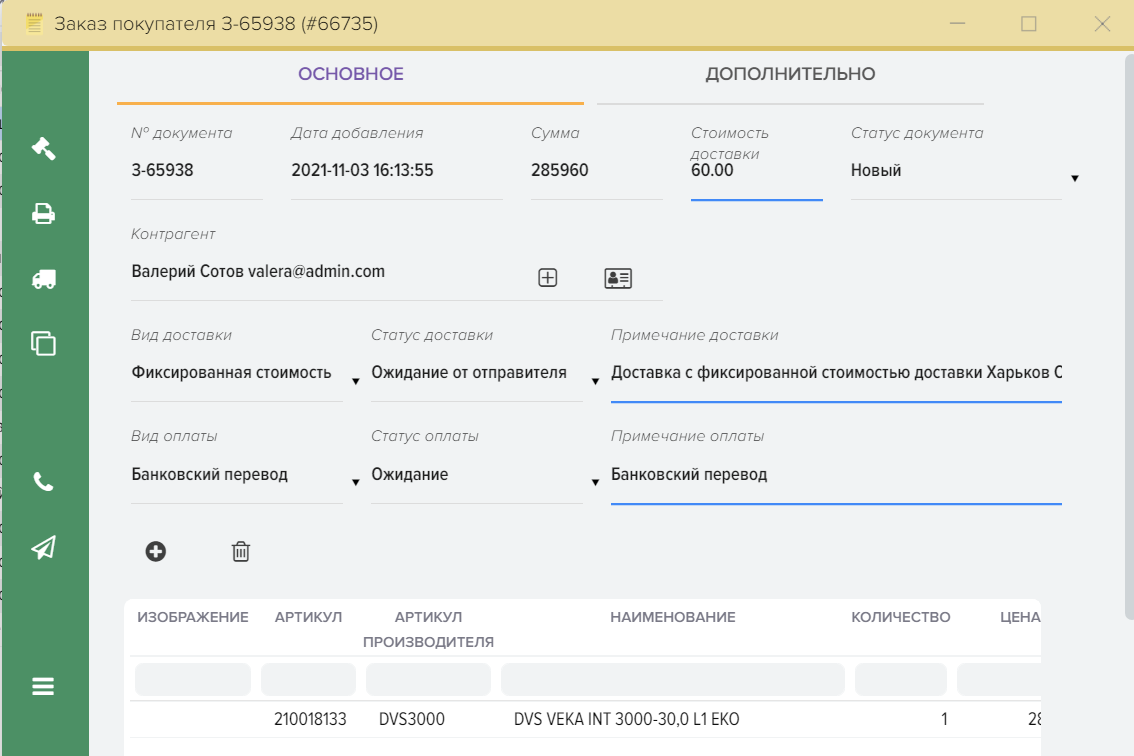Image resolution: width=1134 pixels, height=756 pixels.
Task: Add a new contractor with the plus icon
Action: [x=548, y=278]
